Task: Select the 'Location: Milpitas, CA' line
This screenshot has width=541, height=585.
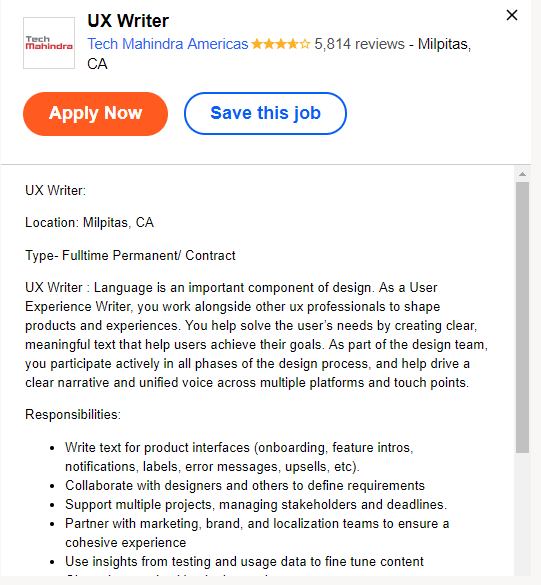Action: click(x=90, y=222)
